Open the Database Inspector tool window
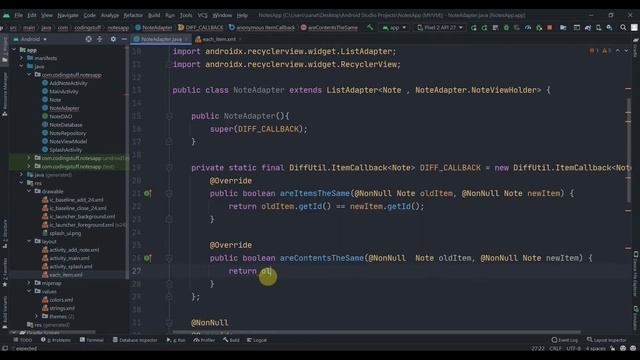The image size is (640, 360). (135, 340)
